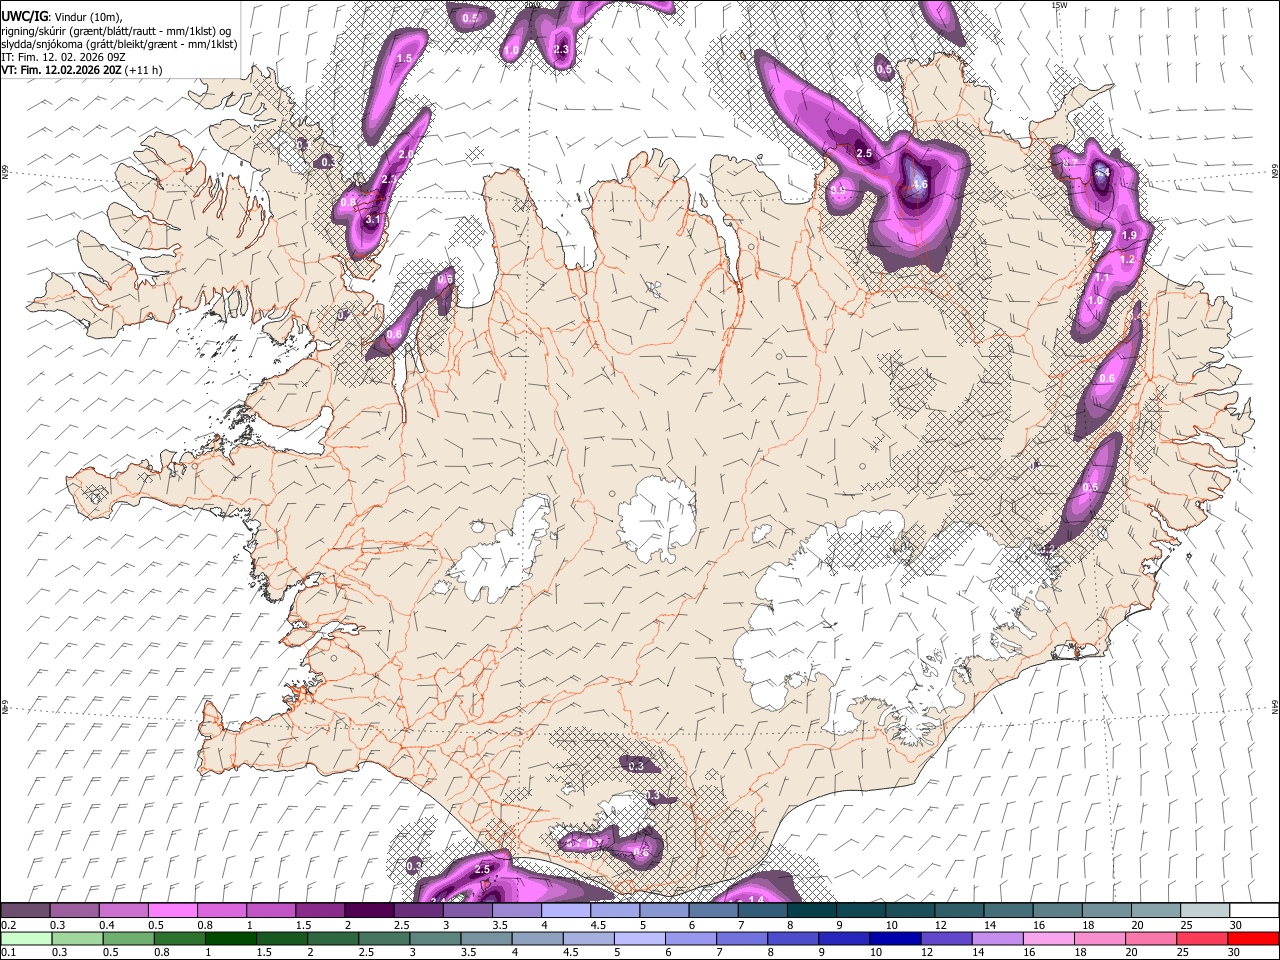
Task: Select the 'IT: Fim. 12. 02. 2026 09Z' text
Action: (63, 57)
